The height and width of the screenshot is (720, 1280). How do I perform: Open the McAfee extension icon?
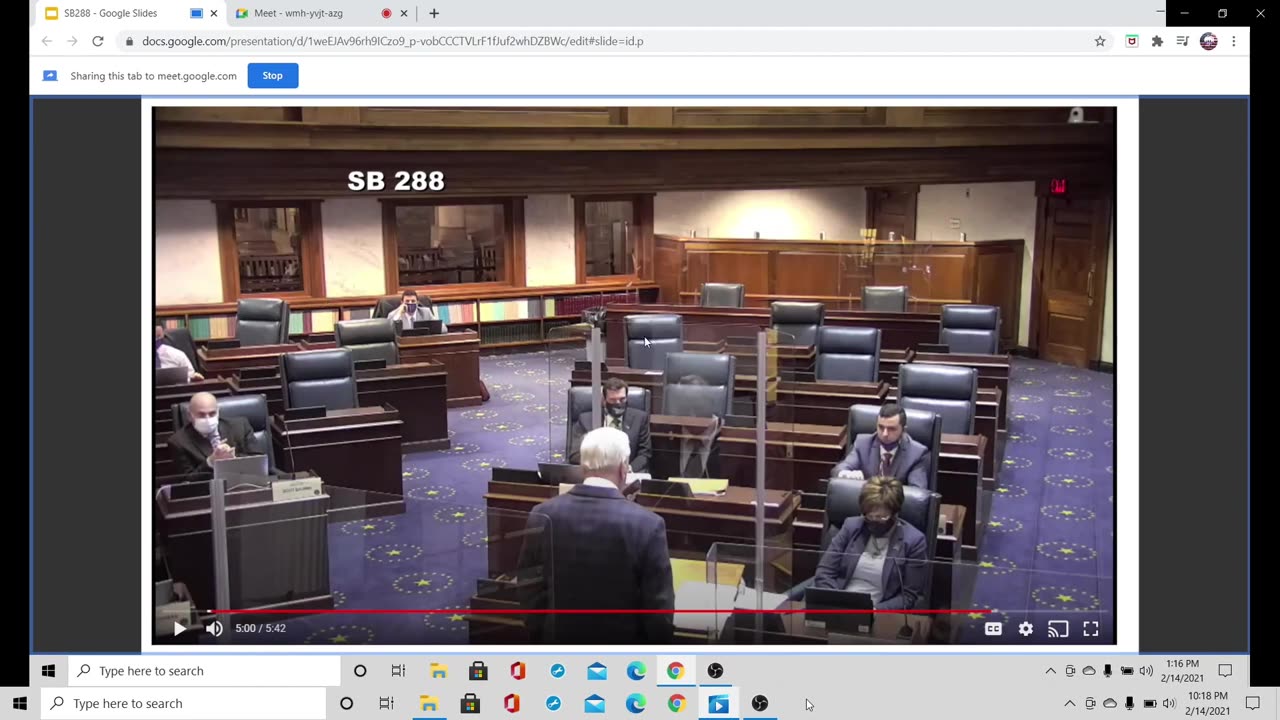tap(1132, 41)
